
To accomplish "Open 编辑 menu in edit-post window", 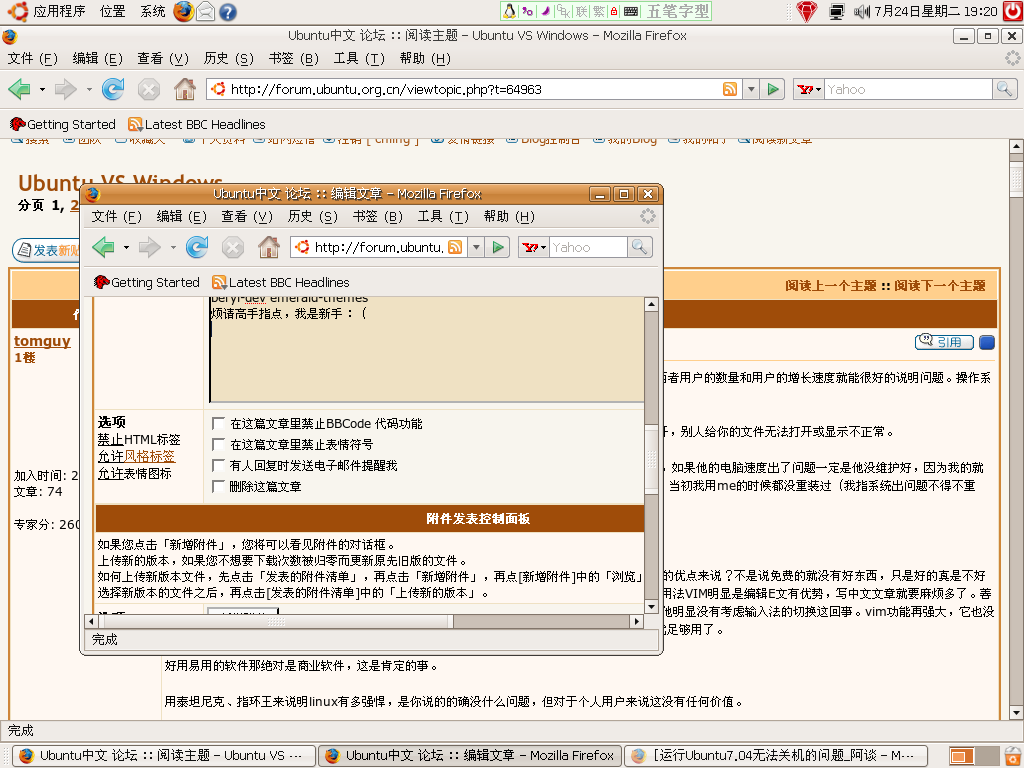I will coord(182,217).
